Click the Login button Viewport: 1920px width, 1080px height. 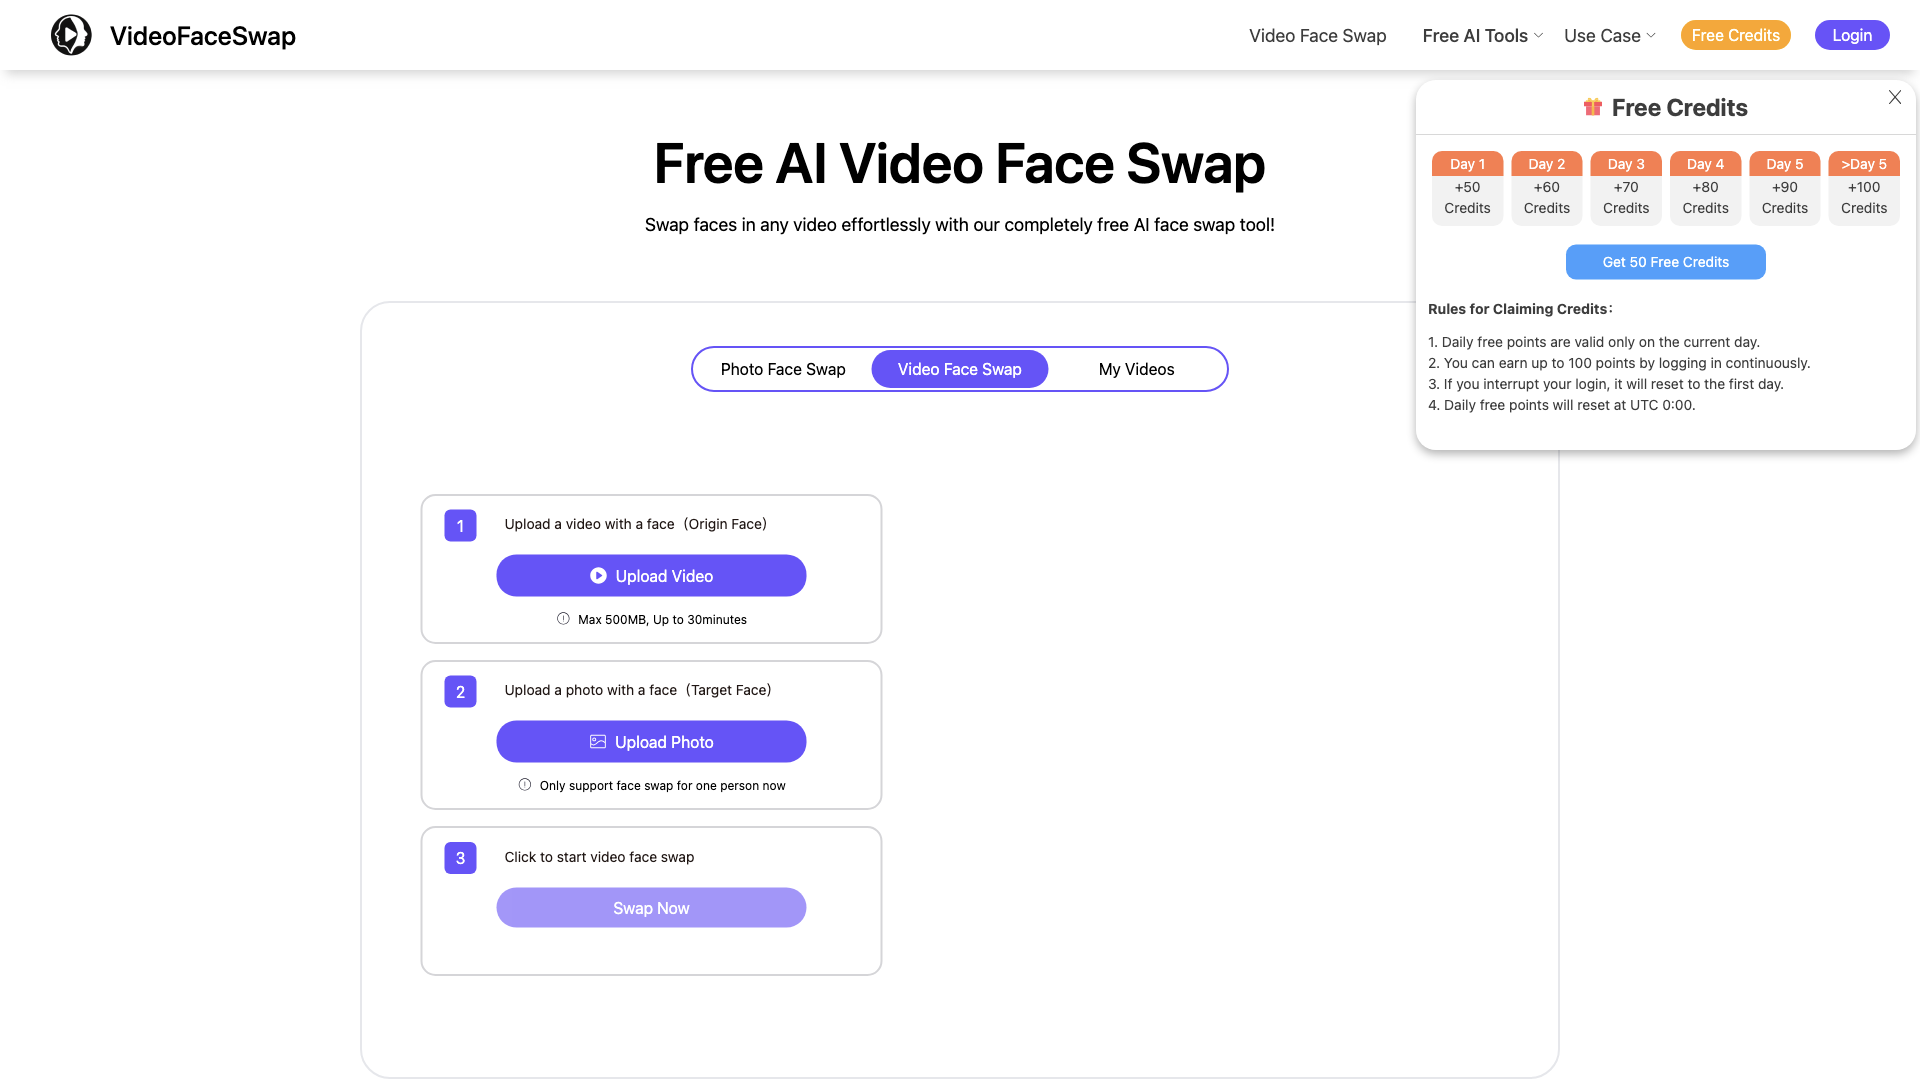[1851, 34]
